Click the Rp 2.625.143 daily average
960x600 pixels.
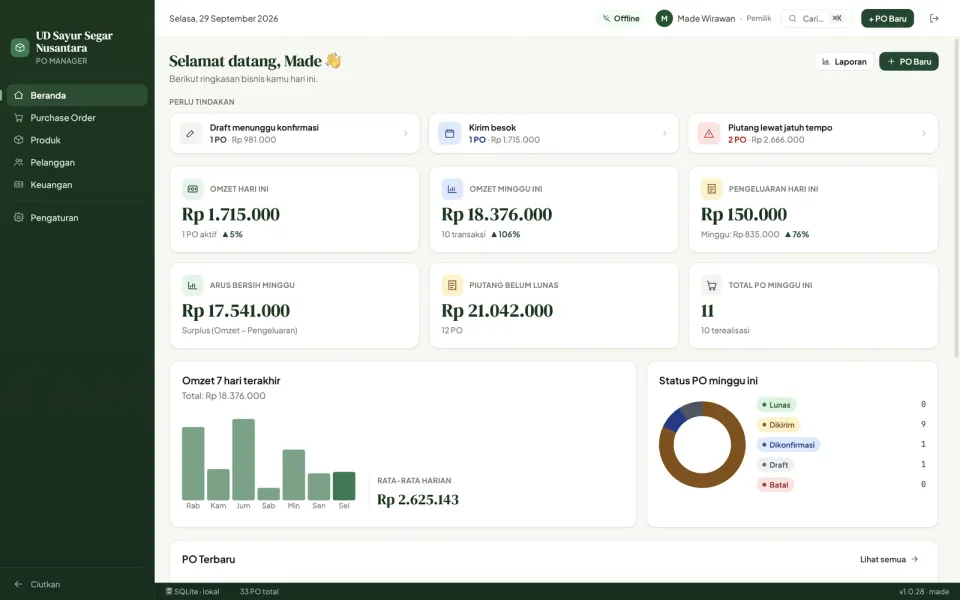(x=418, y=500)
